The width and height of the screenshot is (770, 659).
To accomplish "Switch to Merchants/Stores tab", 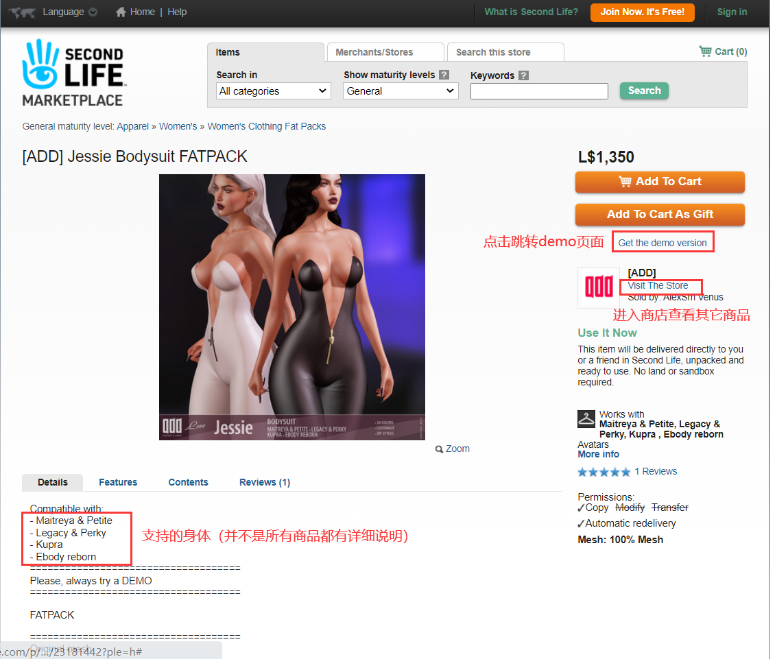I will [x=385, y=52].
